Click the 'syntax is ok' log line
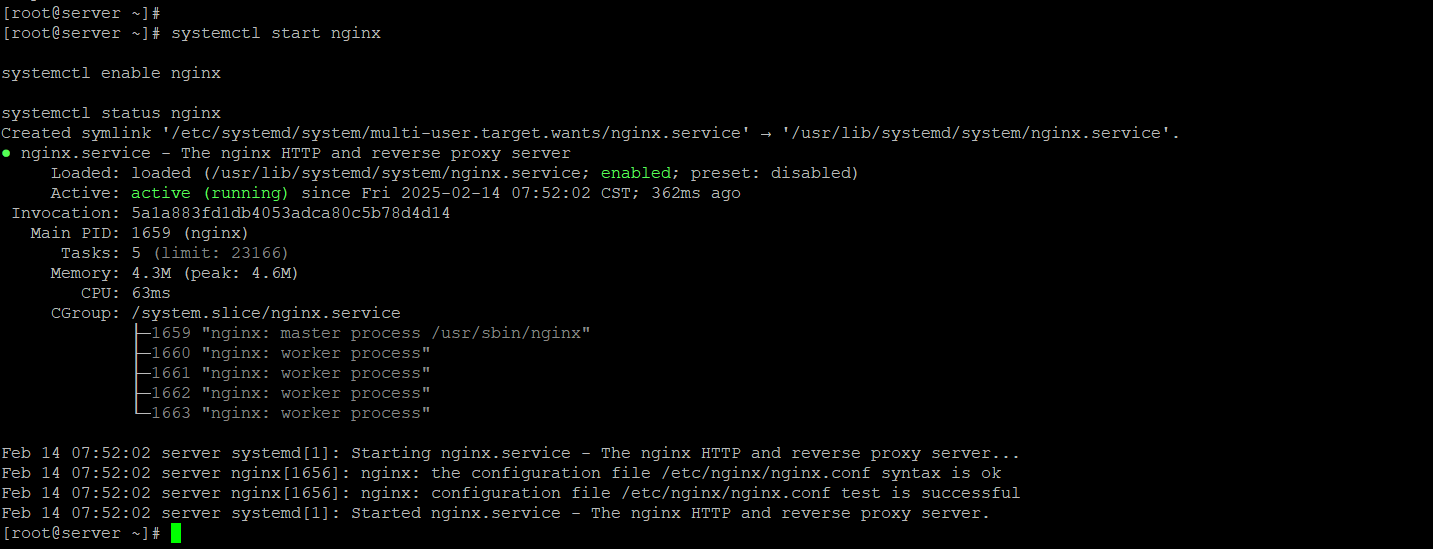The height and width of the screenshot is (549, 1433). click(x=501, y=473)
